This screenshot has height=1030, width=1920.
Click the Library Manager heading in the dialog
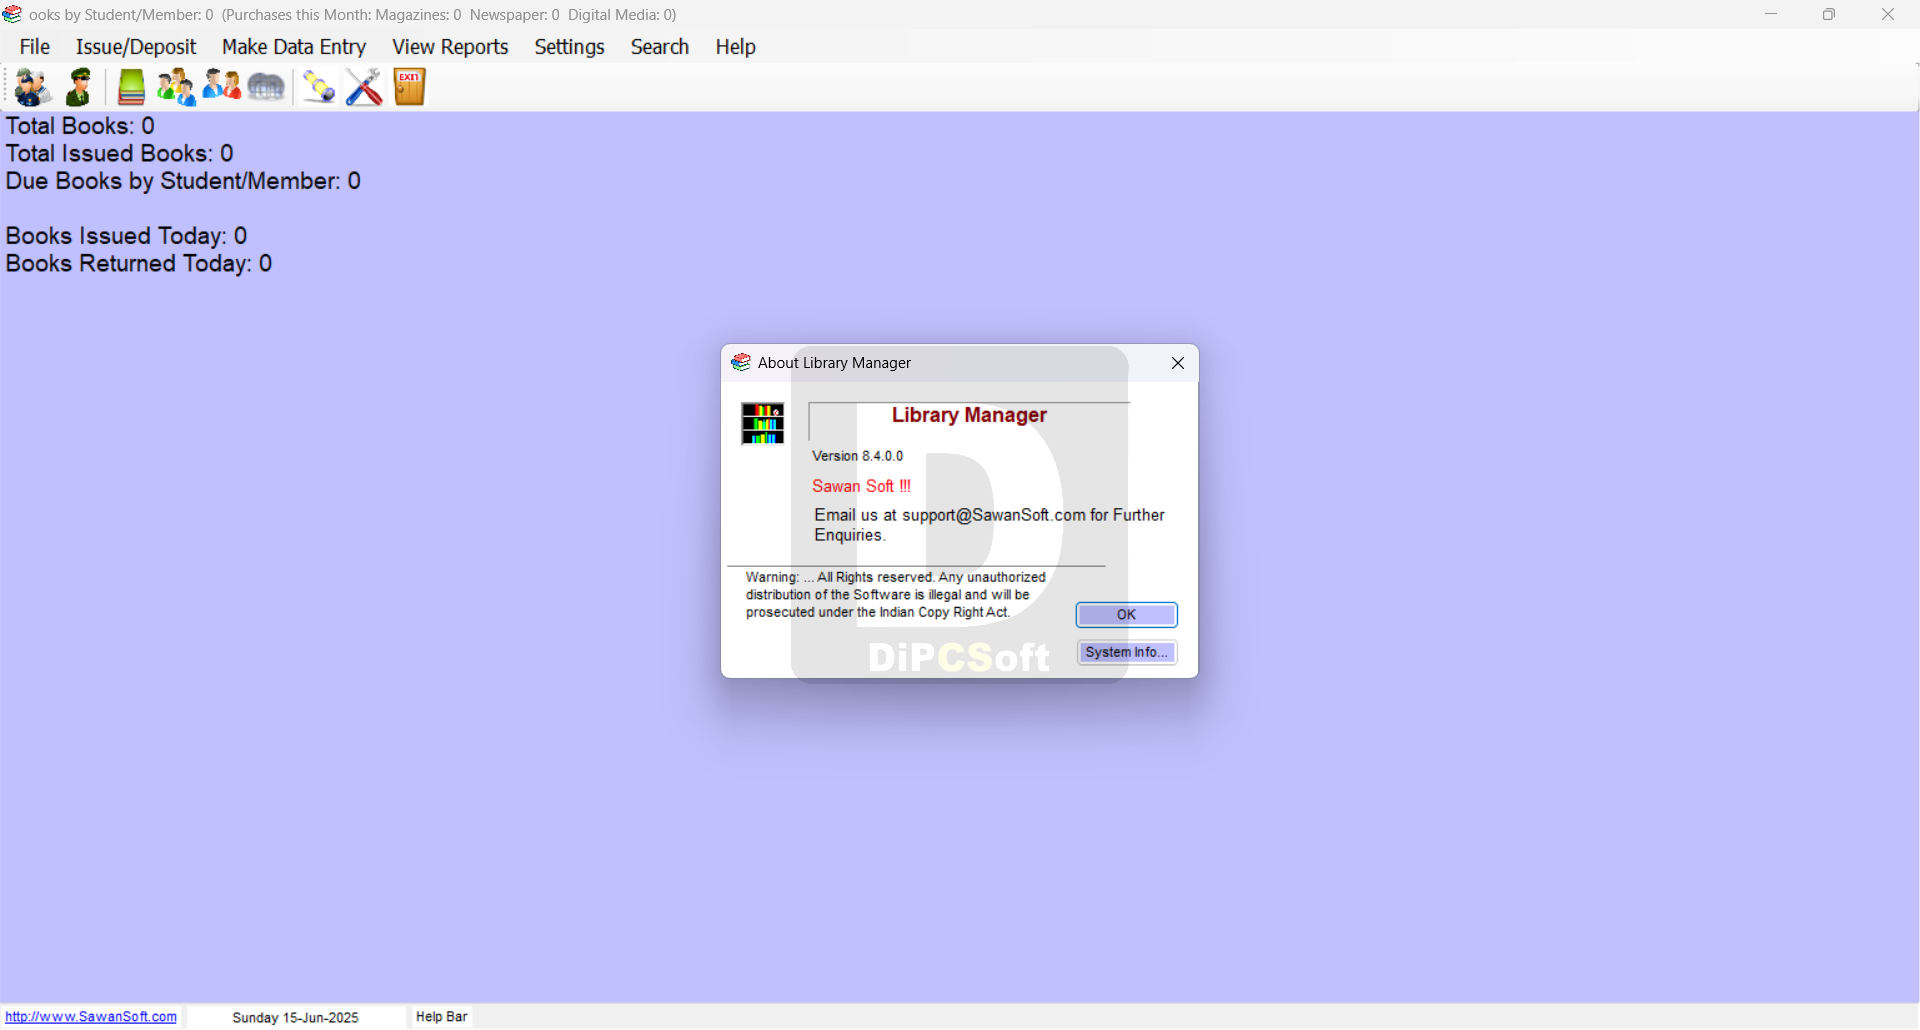click(x=969, y=415)
